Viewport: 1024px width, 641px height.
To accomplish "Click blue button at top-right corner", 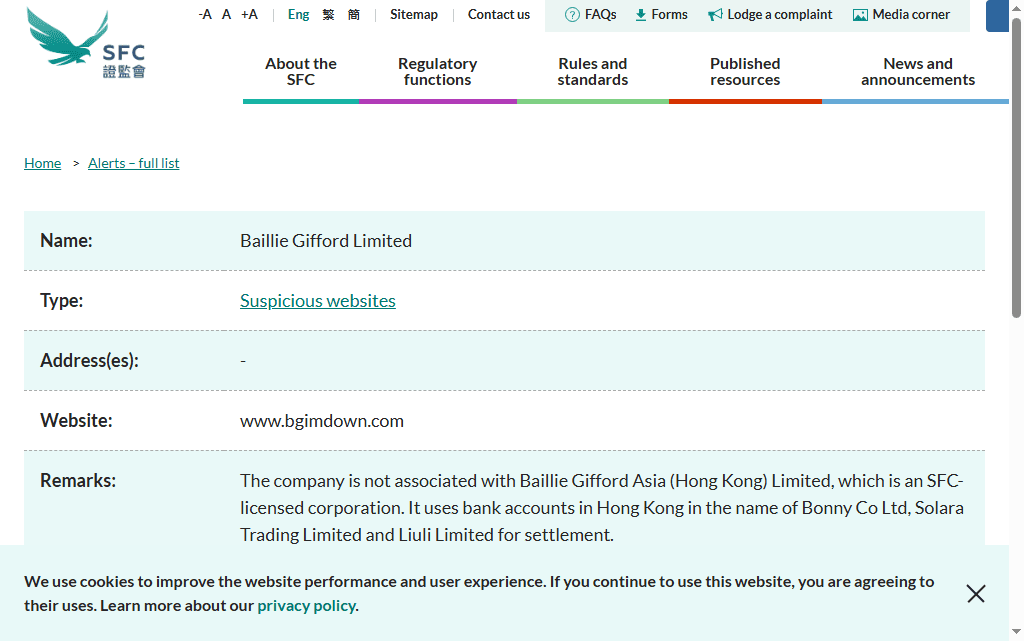I will point(997,16).
